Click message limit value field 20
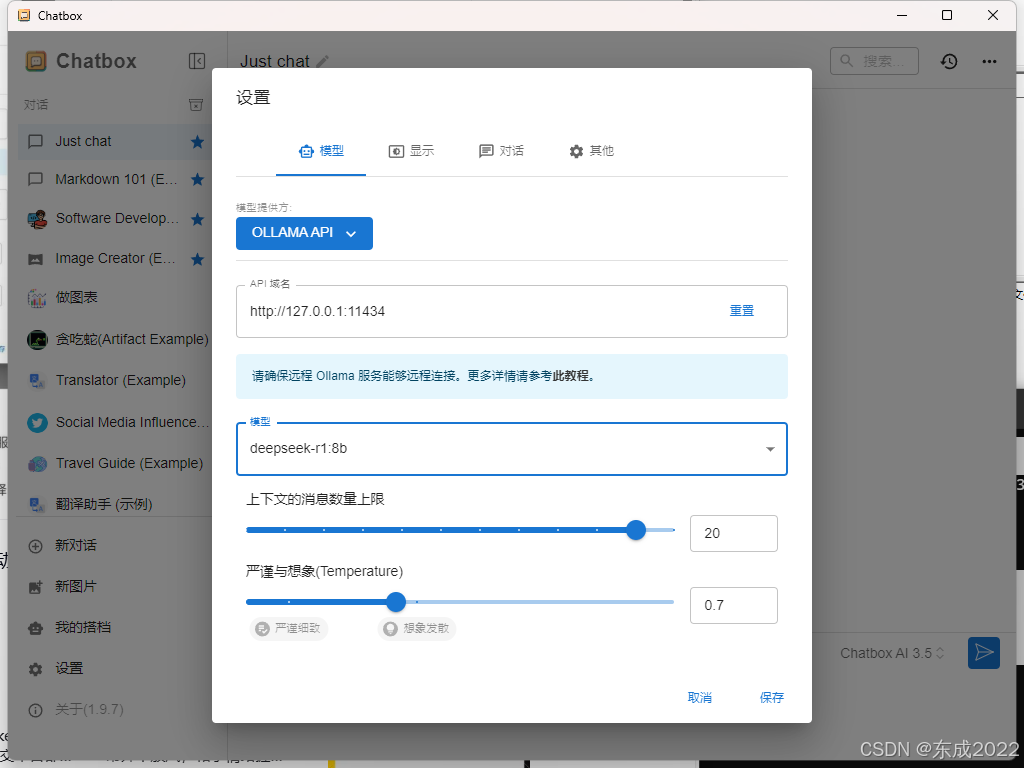Screen dimensions: 1024x768 tap(733, 534)
